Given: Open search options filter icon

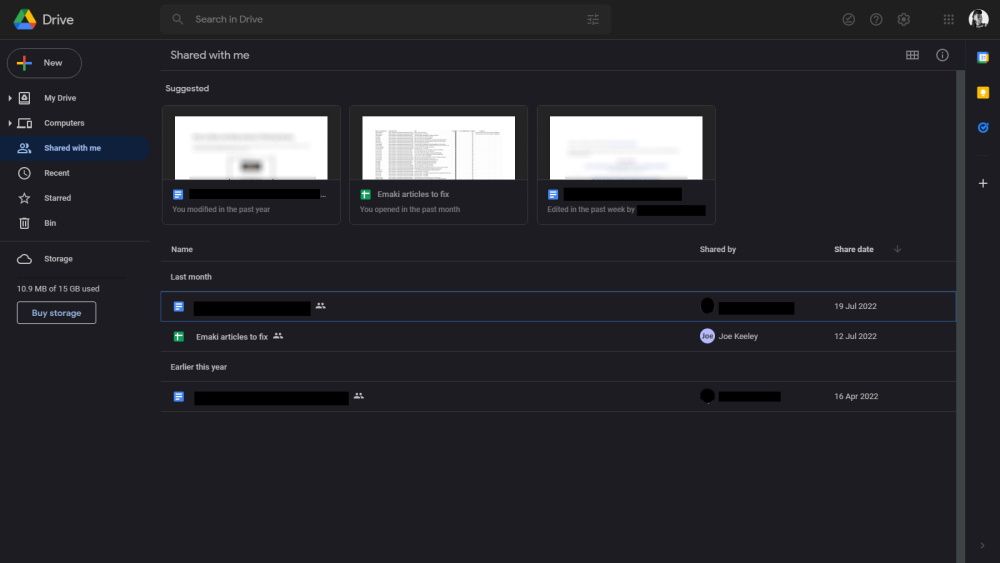Looking at the screenshot, I should coord(593,19).
